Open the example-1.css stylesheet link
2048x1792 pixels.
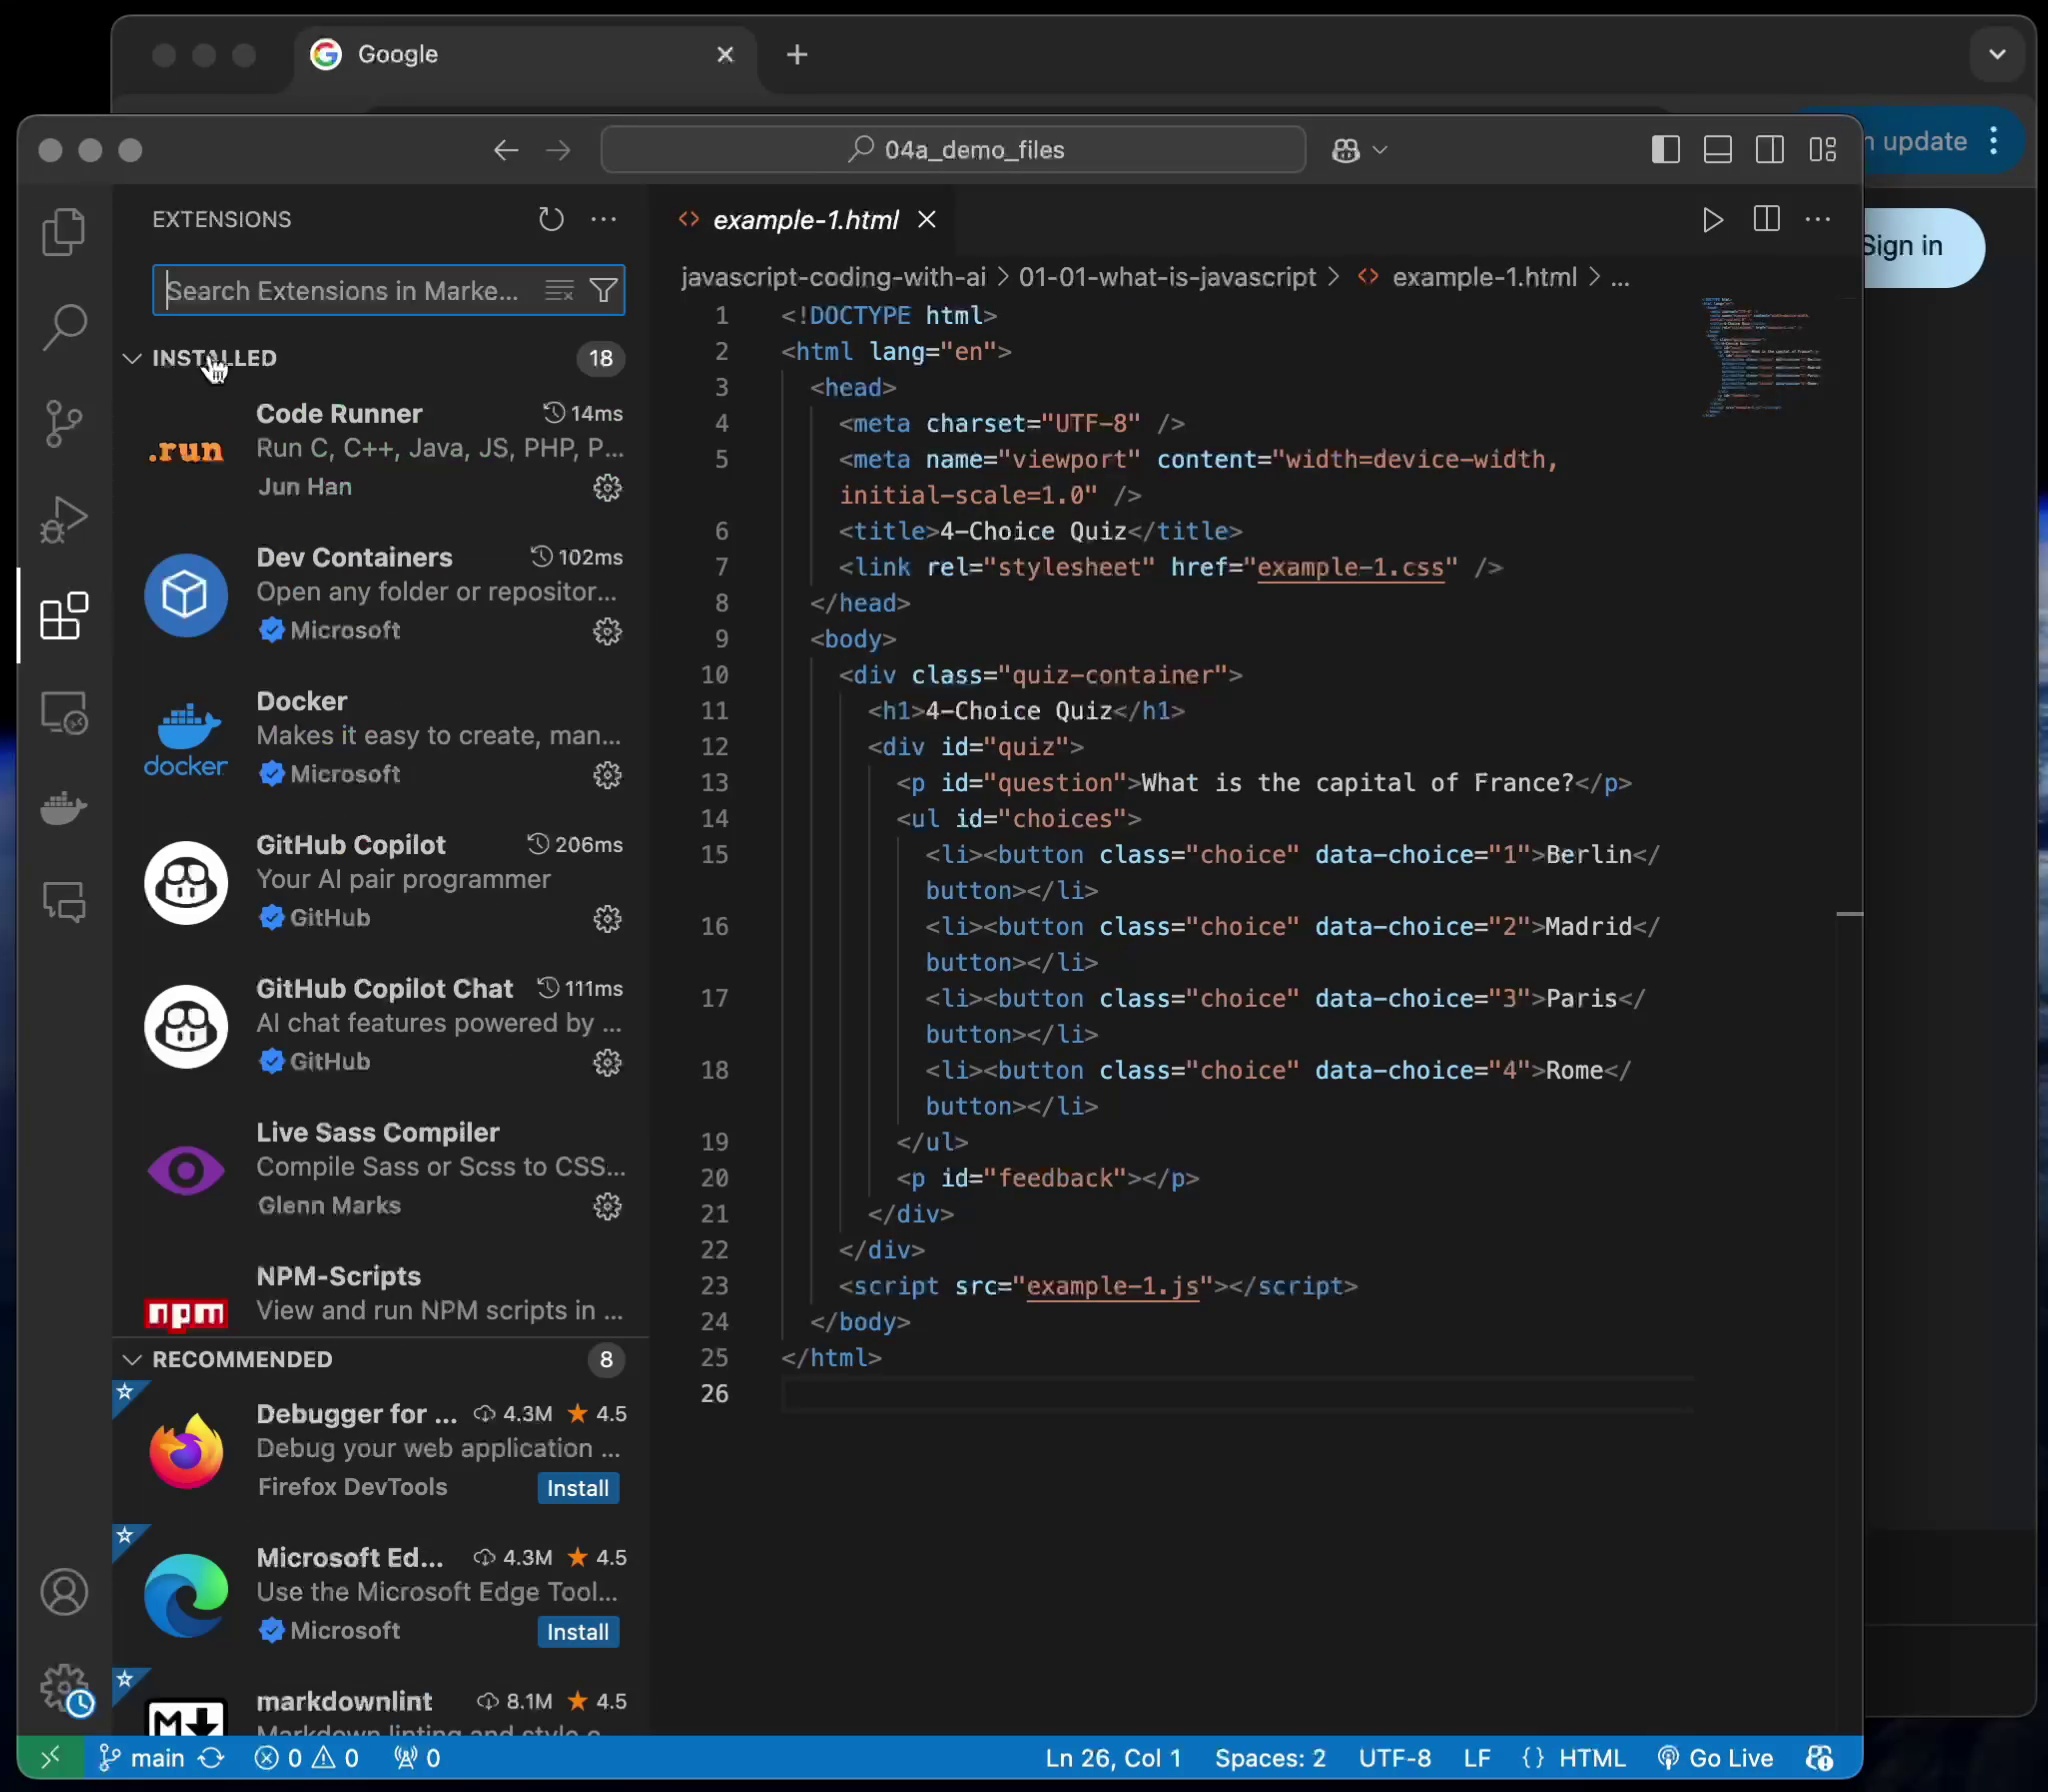coord(1350,567)
